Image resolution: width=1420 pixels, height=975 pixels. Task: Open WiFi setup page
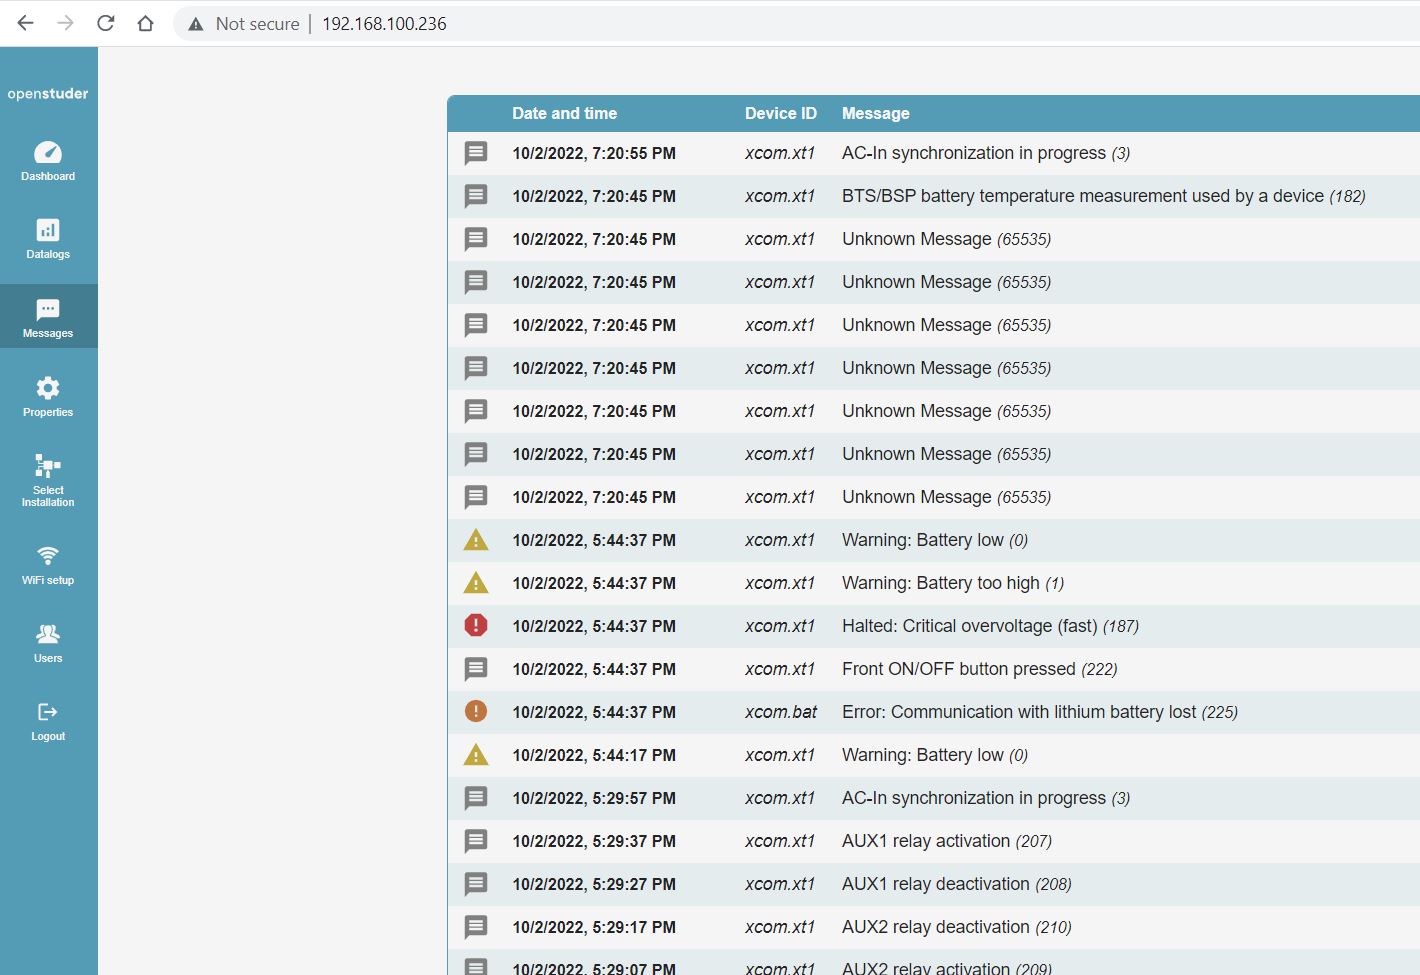click(x=48, y=564)
